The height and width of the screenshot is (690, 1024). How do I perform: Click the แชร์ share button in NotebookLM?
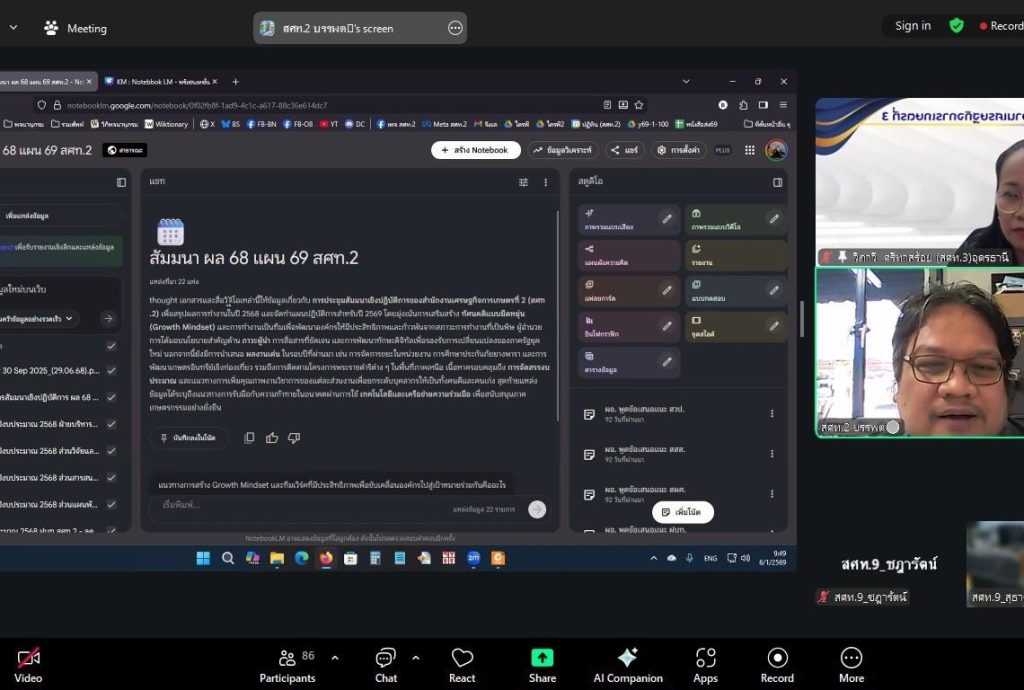tap(624, 150)
